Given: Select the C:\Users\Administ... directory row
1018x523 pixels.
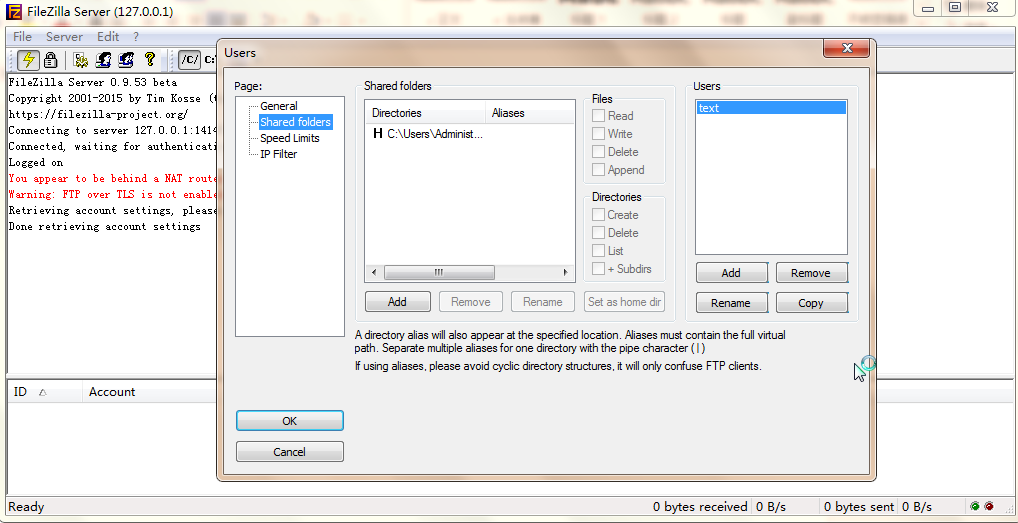Looking at the screenshot, I should tap(428, 134).
